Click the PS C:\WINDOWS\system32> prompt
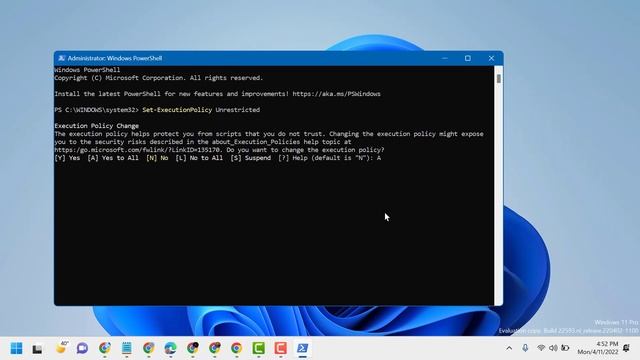The image size is (640, 360). (x=97, y=110)
